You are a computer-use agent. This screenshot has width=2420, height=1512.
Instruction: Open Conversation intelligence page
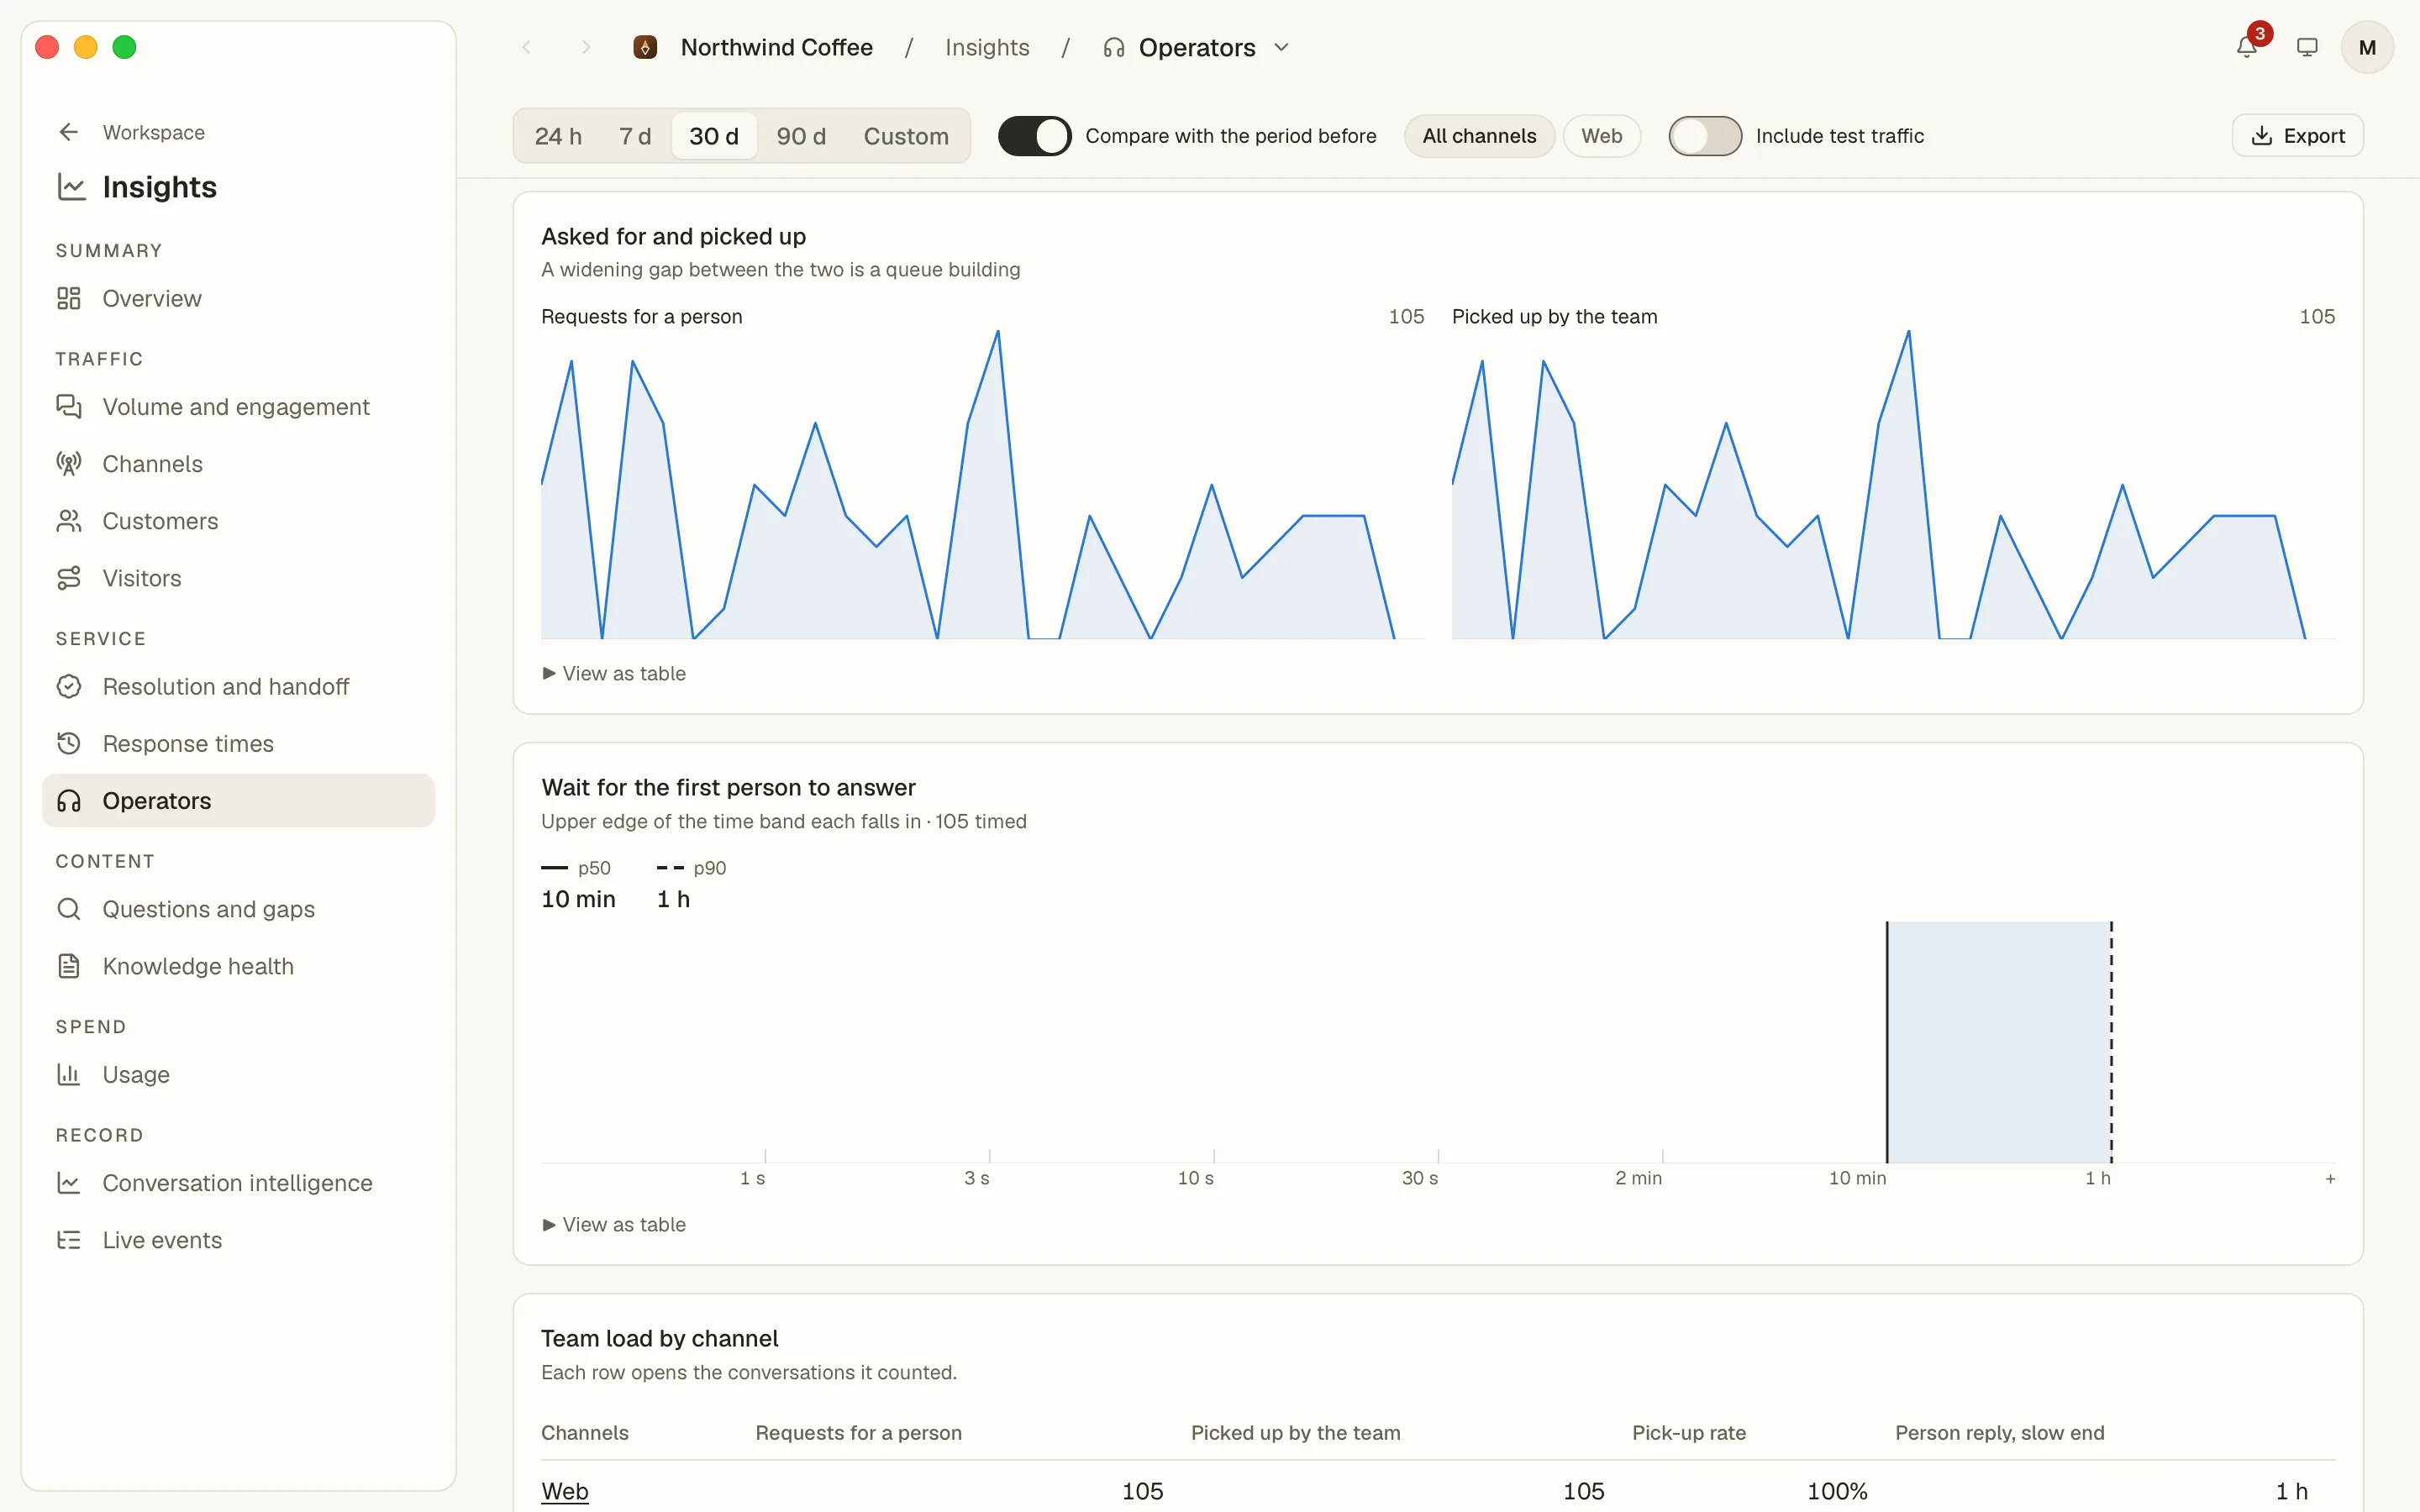click(238, 1183)
